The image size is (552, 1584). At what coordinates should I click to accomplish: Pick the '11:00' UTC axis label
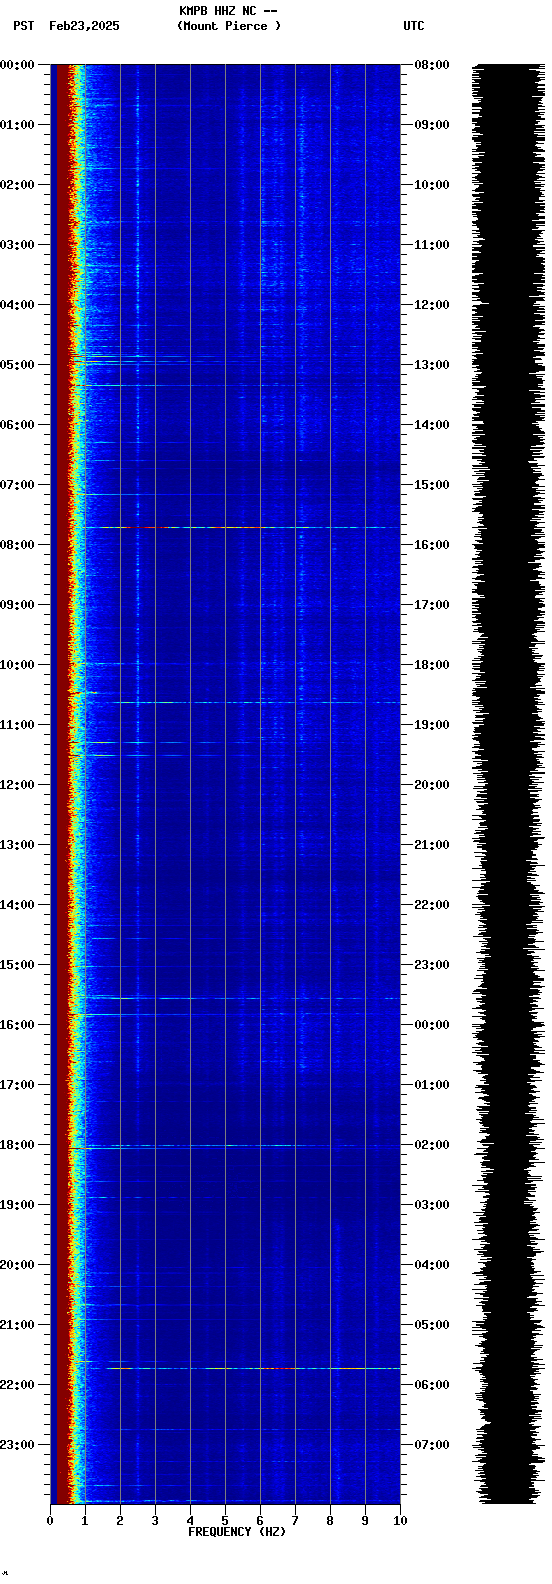[x=431, y=245]
